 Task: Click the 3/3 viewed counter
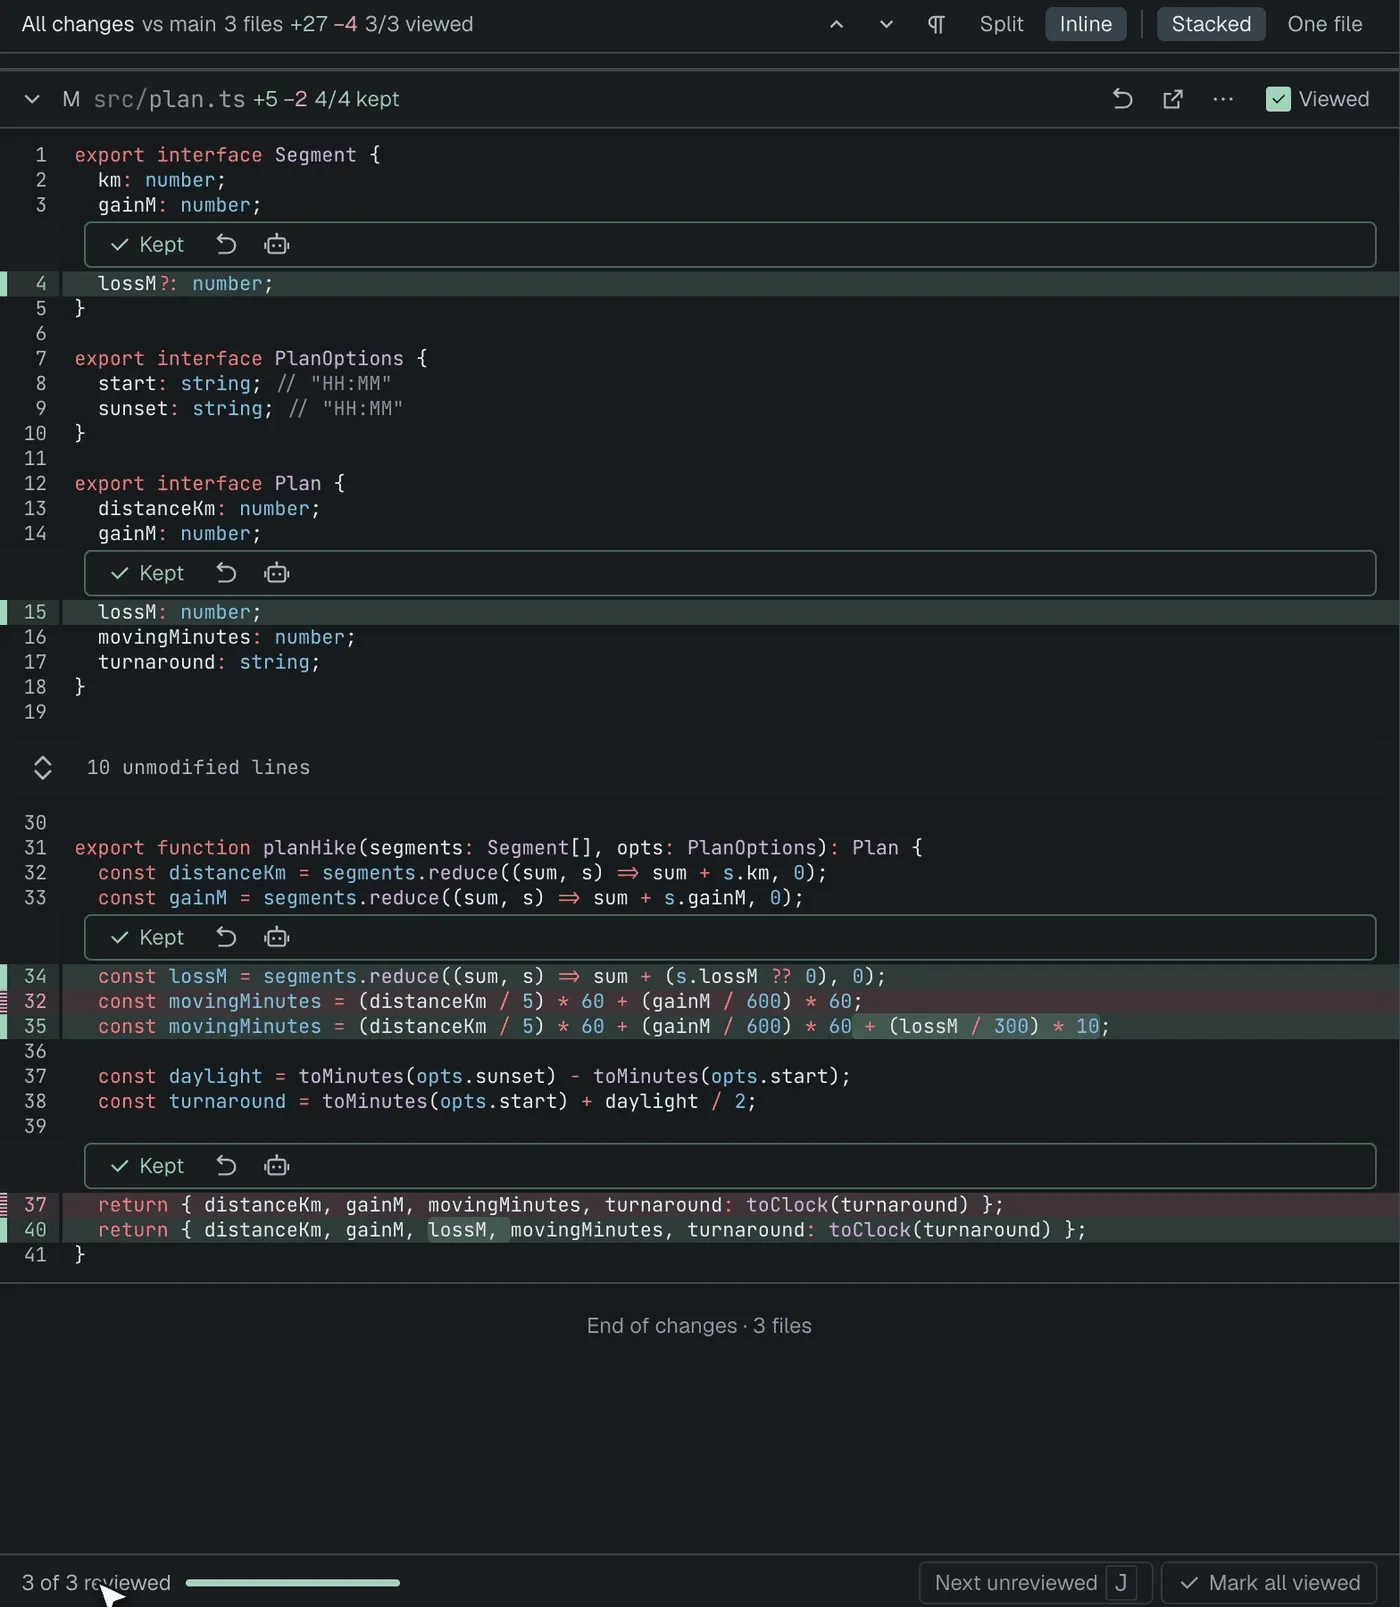click(x=419, y=24)
